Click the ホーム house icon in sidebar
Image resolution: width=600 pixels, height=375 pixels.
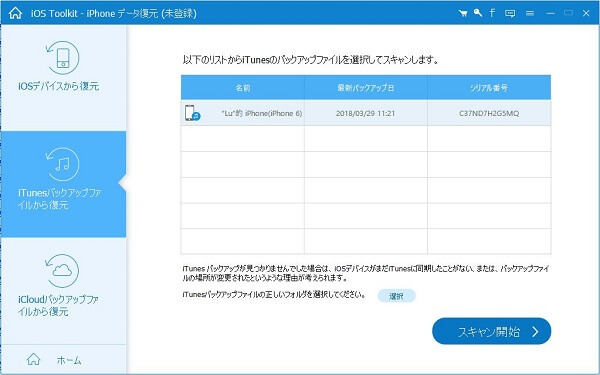34,359
